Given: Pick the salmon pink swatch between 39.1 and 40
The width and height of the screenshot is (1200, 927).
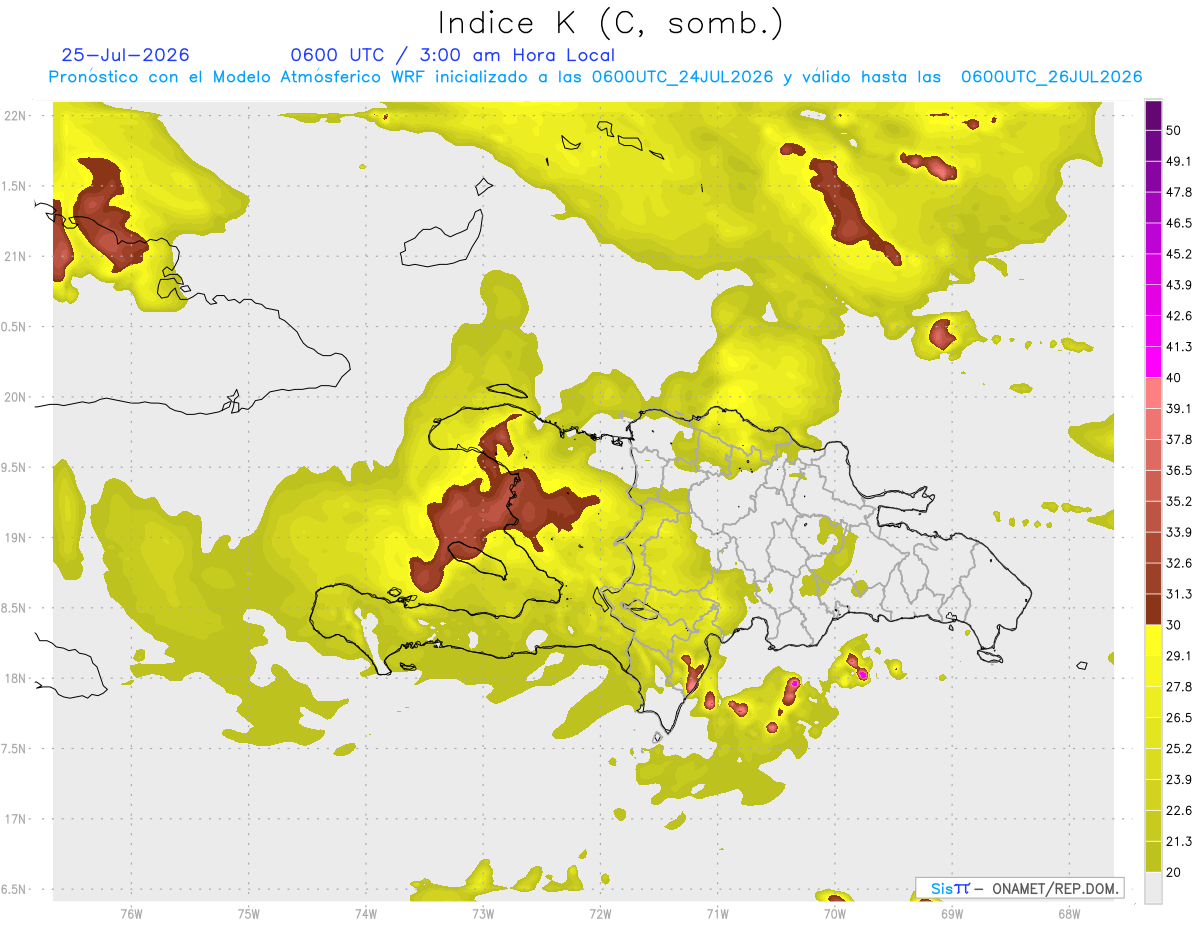Looking at the screenshot, I should 1153,392.
